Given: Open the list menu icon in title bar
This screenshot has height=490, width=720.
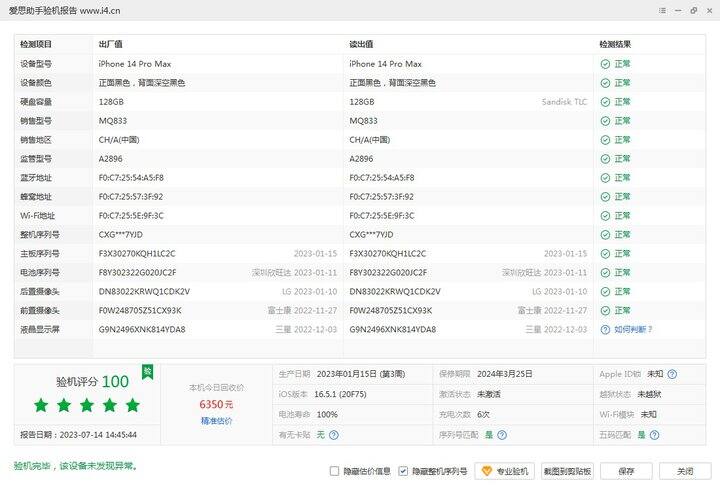Looking at the screenshot, I should pyautogui.click(x=662, y=10).
